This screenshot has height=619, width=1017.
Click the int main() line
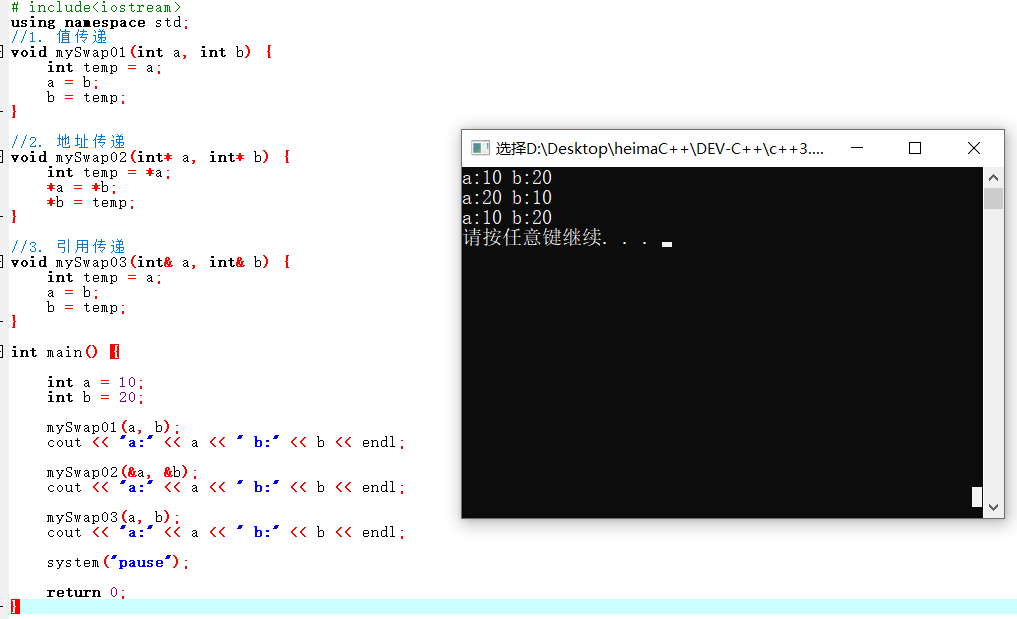tap(65, 352)
